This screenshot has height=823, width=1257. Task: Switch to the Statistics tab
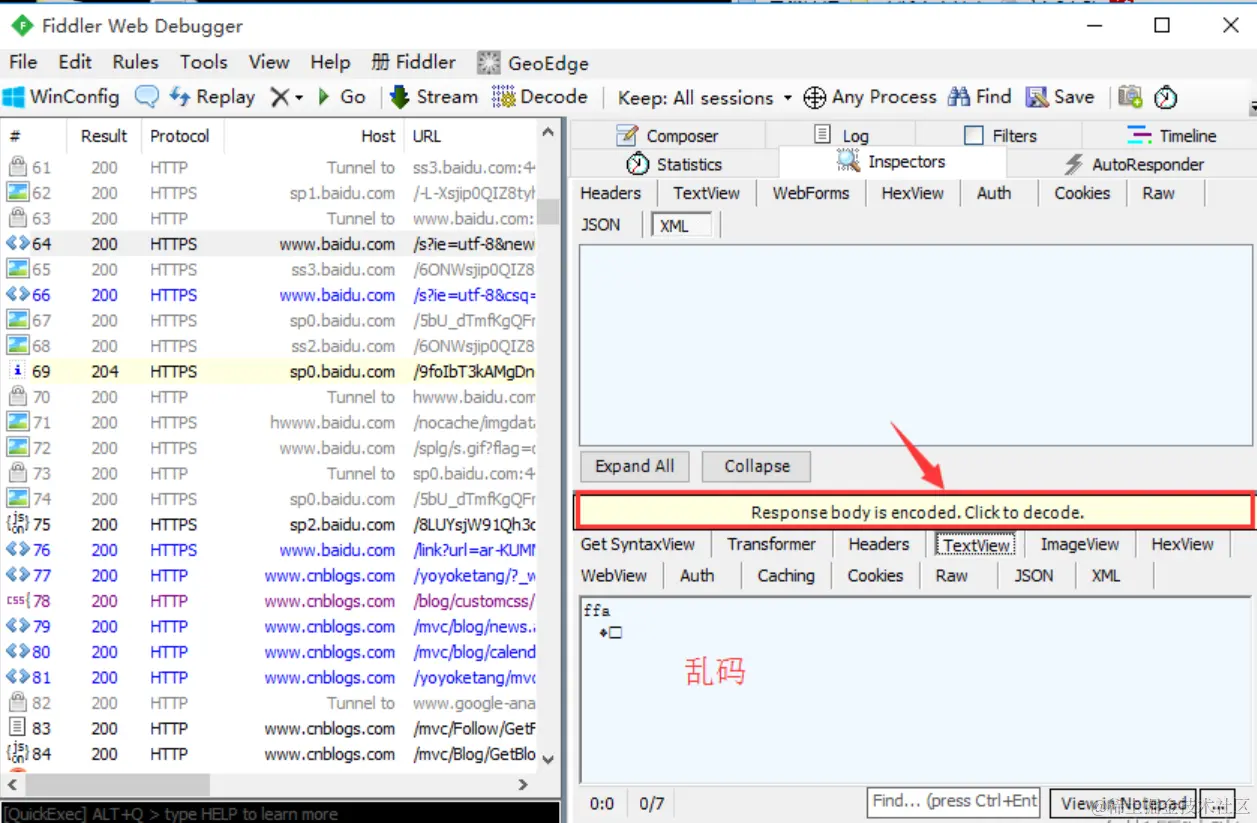click(673, 164)
